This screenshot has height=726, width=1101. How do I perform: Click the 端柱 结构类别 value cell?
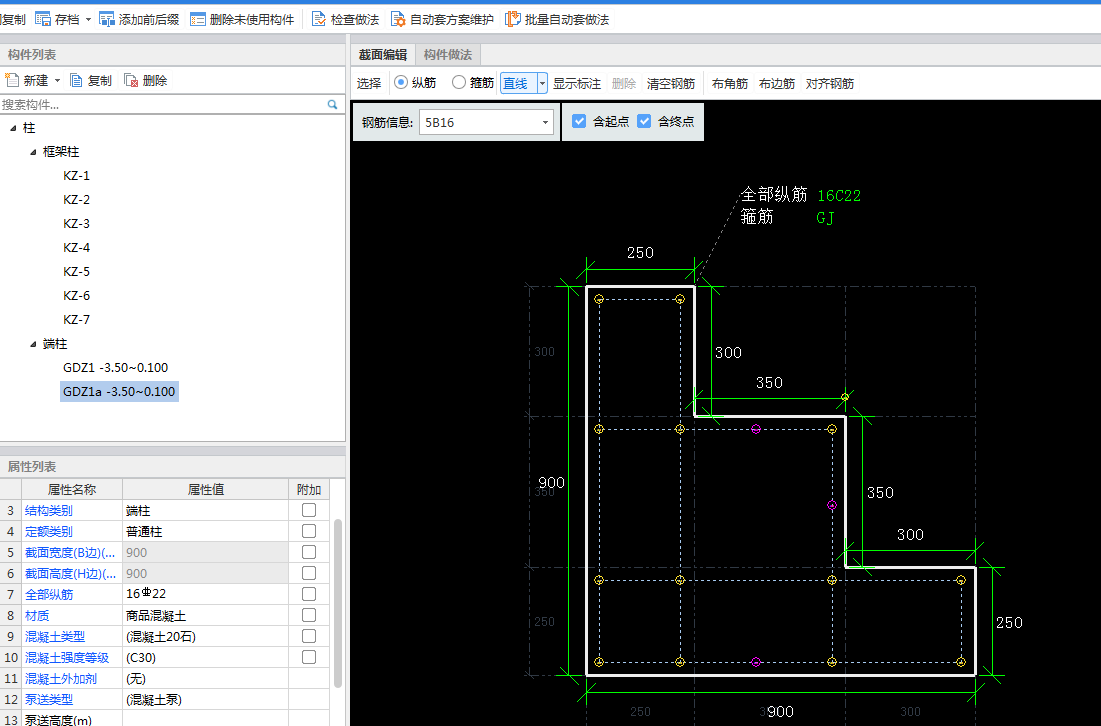[205, 510]
